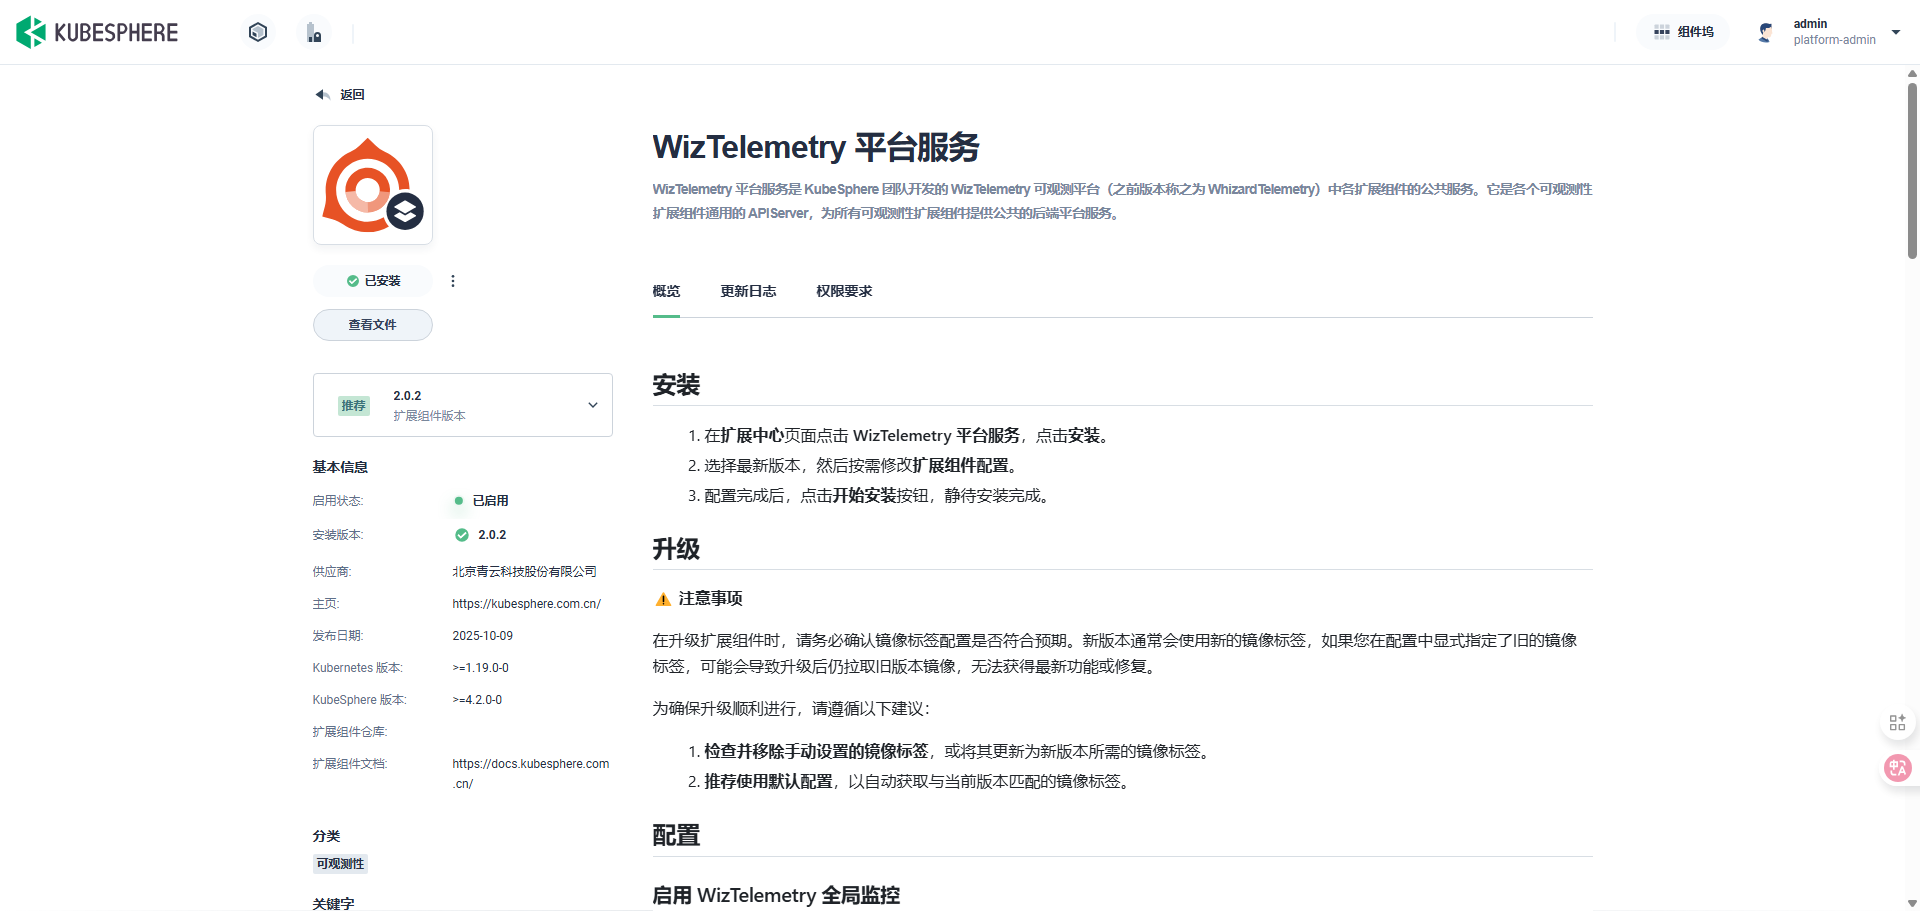Image resolution: width=1920 pixels, height=911 pixels.
Task: Click the platform-admin role text
Action: (1834, 40)
